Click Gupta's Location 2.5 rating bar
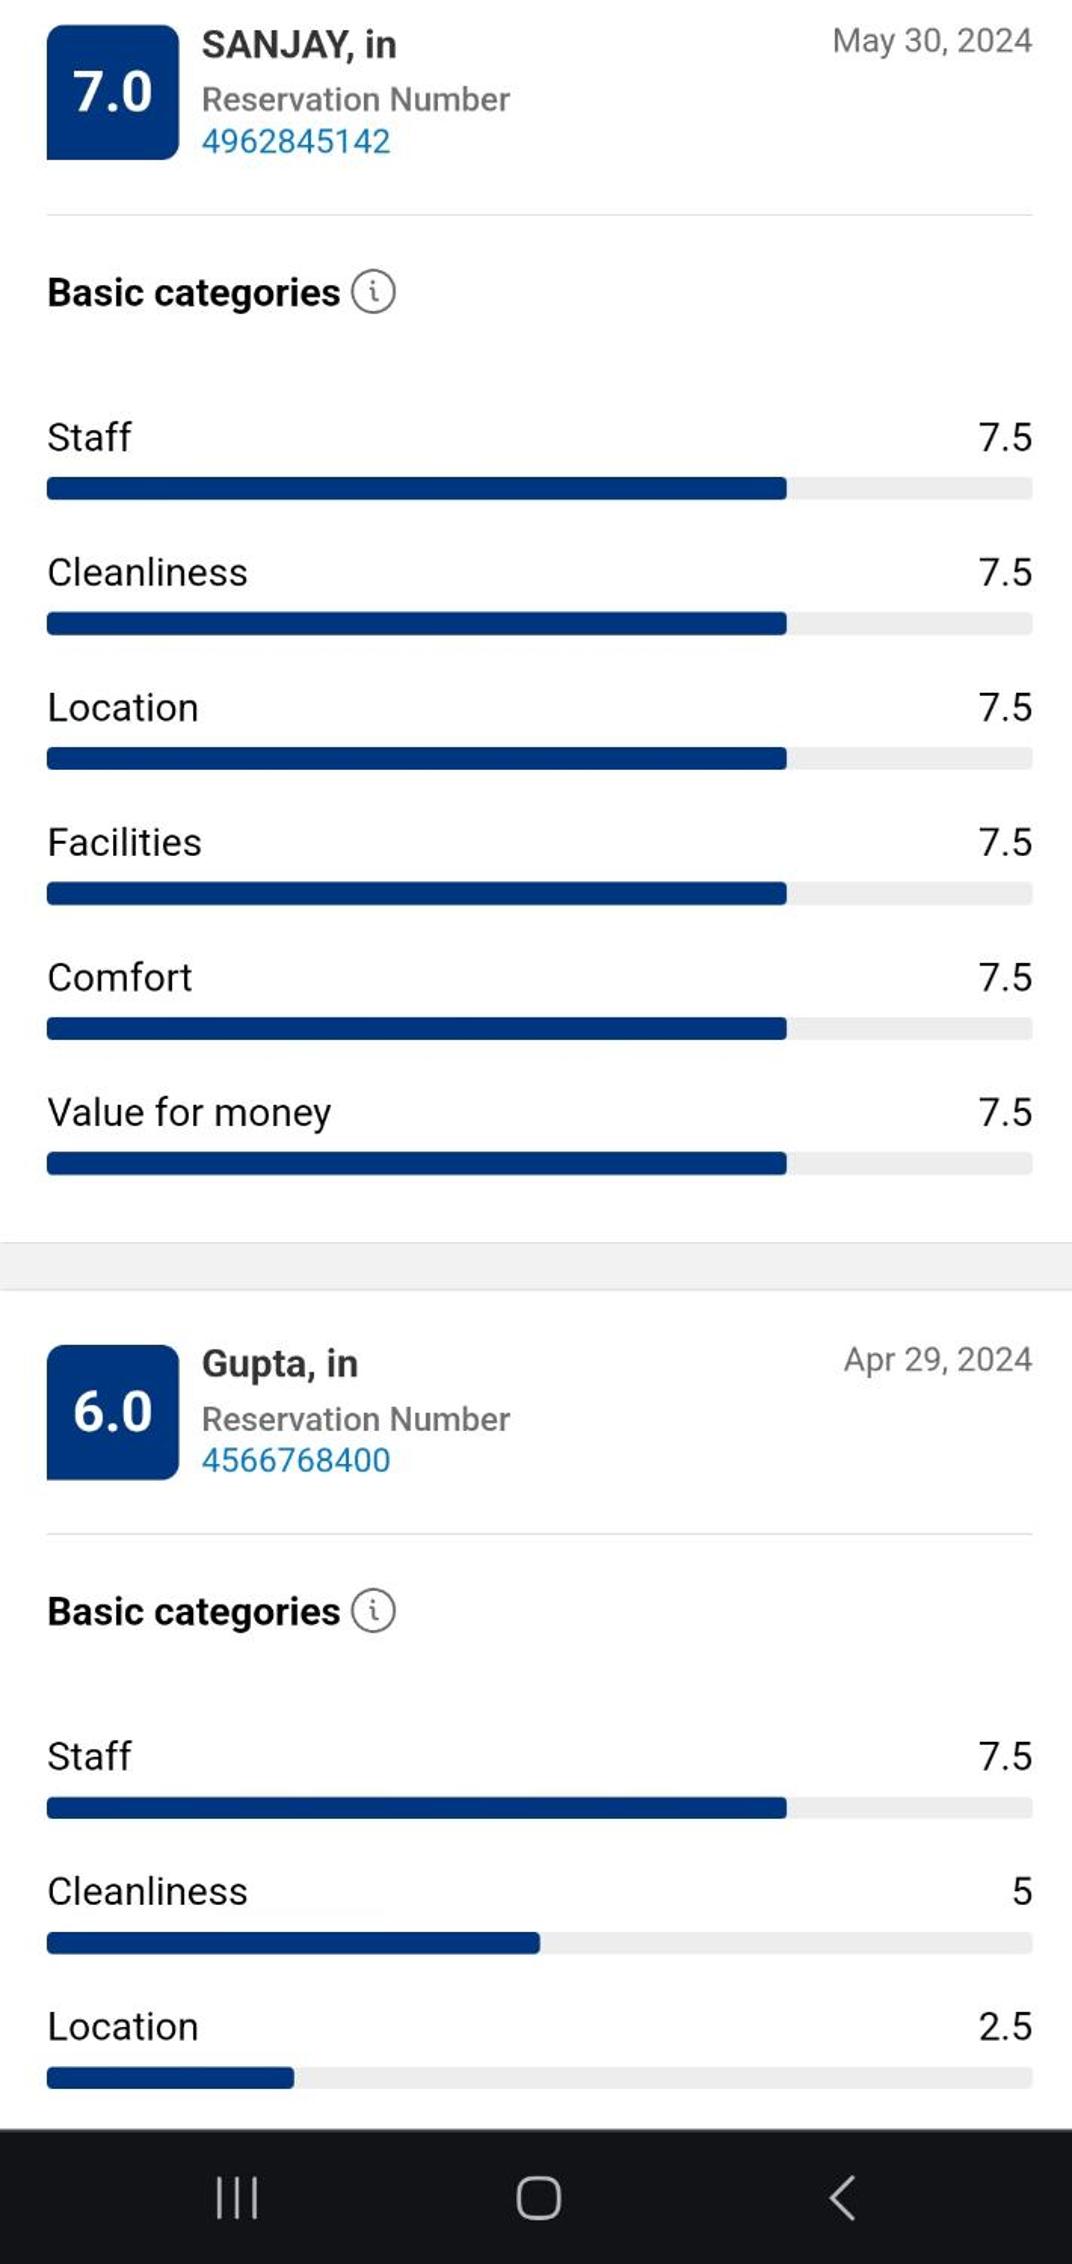 point(539,2078)
